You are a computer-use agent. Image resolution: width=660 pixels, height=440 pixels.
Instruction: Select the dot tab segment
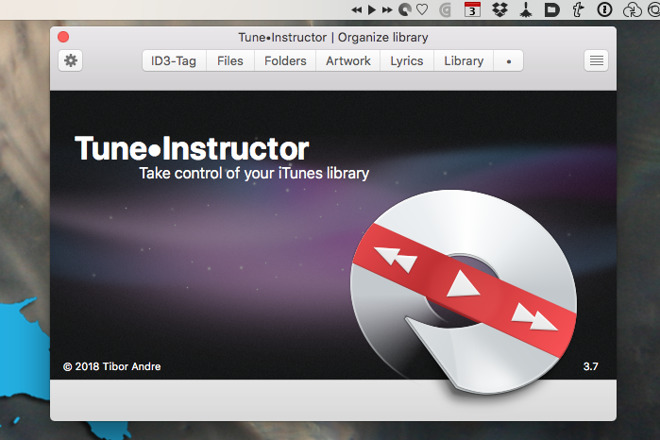[508, 61]
